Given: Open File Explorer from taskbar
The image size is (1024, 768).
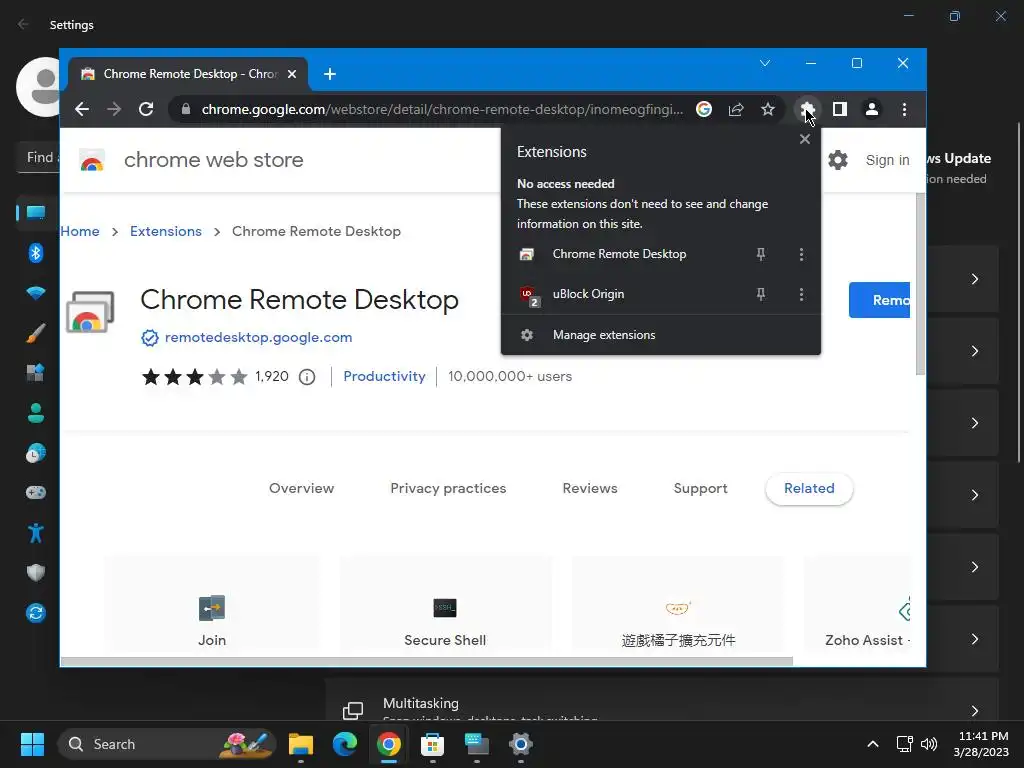Looking at the screenshot, I should point(301,744).
